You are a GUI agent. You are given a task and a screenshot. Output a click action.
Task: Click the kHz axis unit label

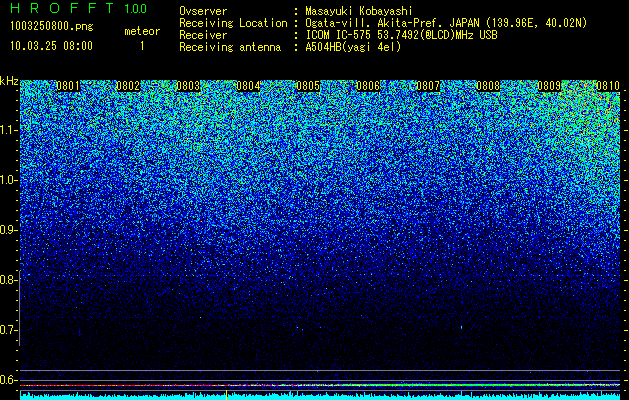click(9, 81)
